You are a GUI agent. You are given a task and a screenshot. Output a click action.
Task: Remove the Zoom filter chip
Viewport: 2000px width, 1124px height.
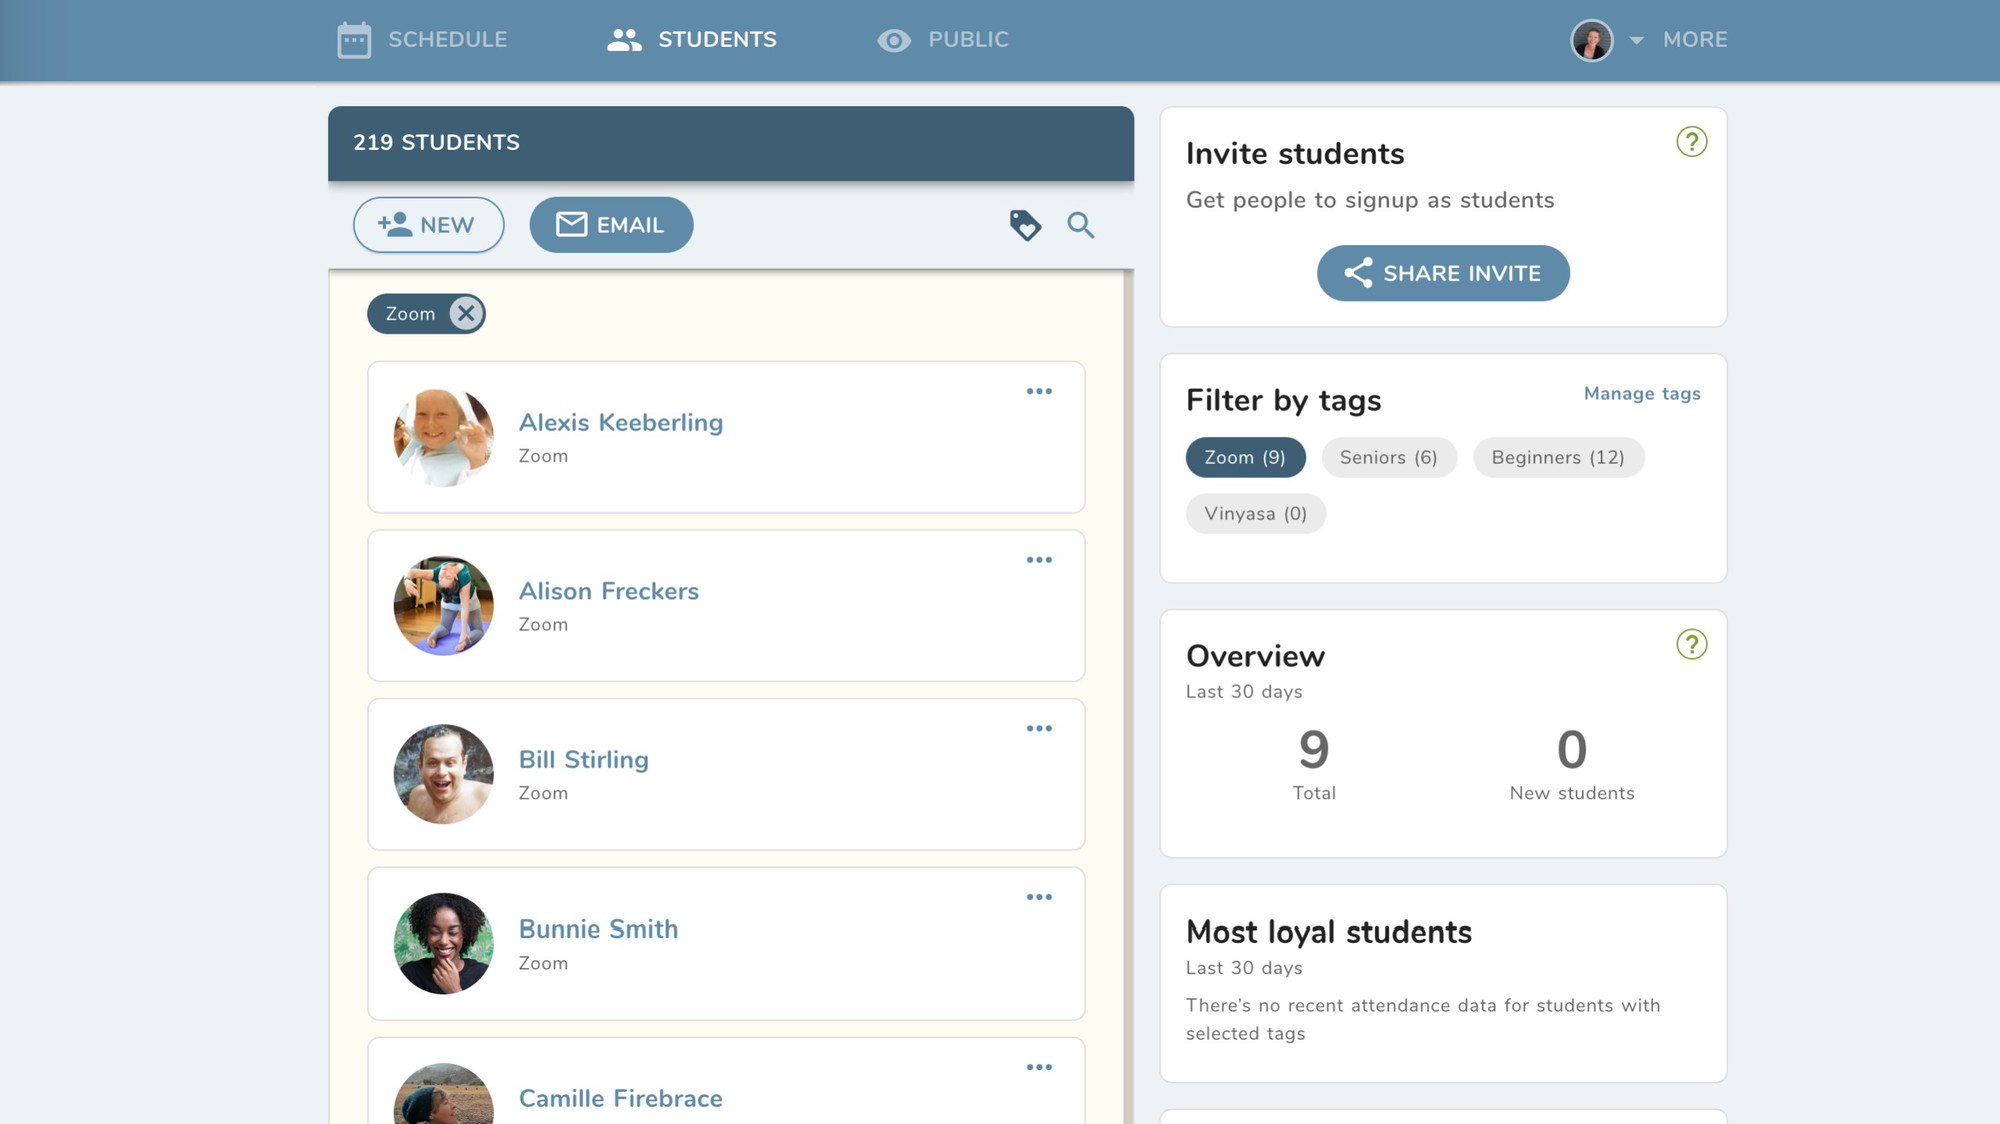pyautogui.click(x=466, y=314)
